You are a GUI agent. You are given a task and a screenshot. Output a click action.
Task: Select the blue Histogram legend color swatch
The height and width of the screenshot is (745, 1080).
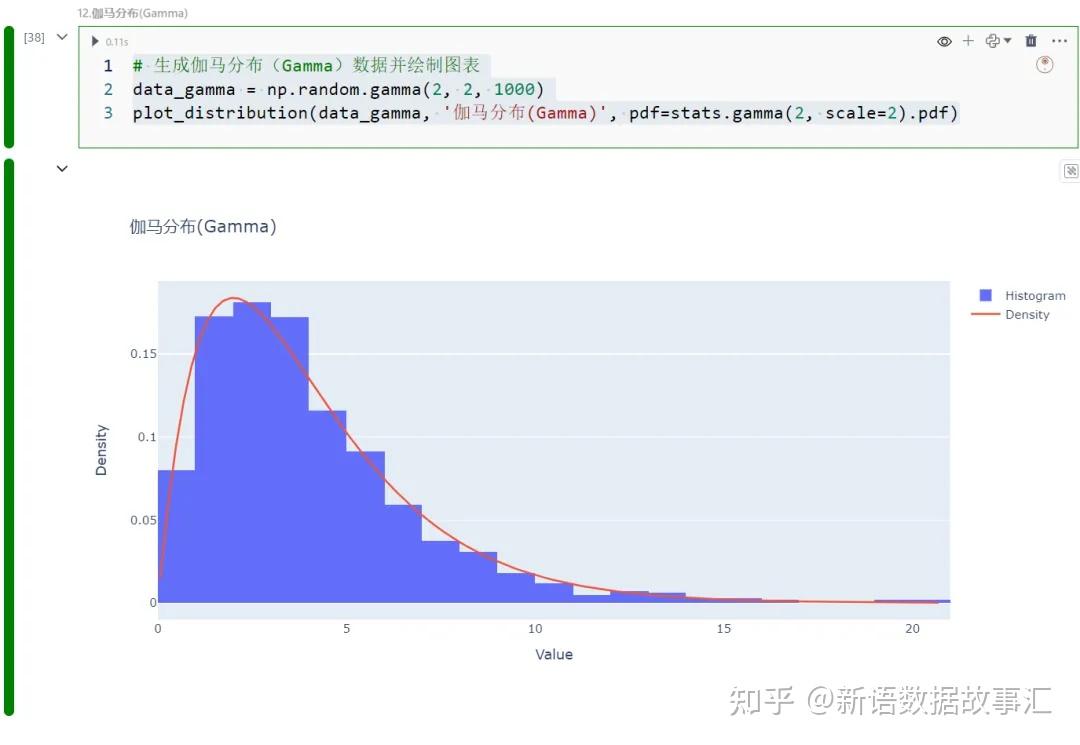point(986,294)
